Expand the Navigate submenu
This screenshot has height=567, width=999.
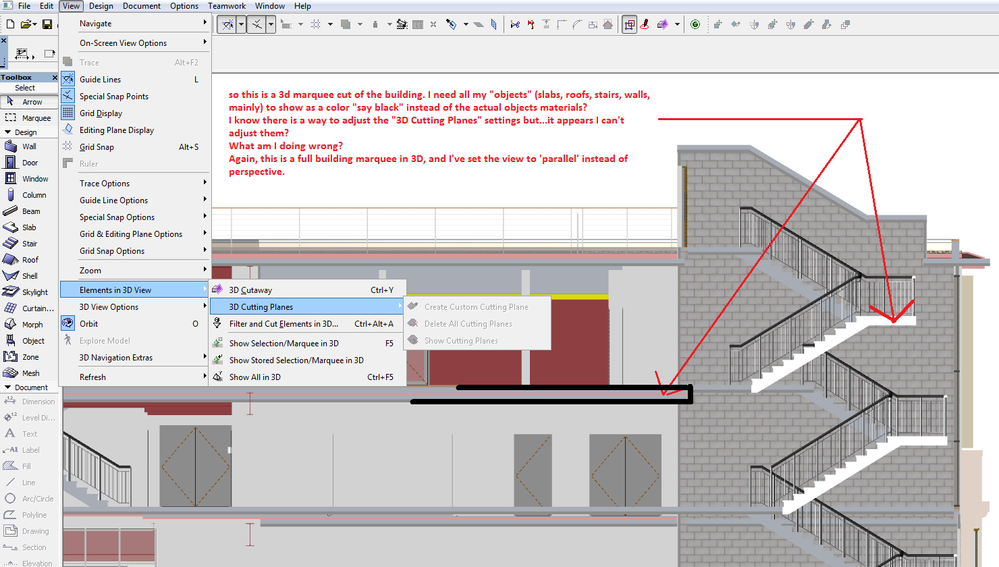(x=135, y=24)
